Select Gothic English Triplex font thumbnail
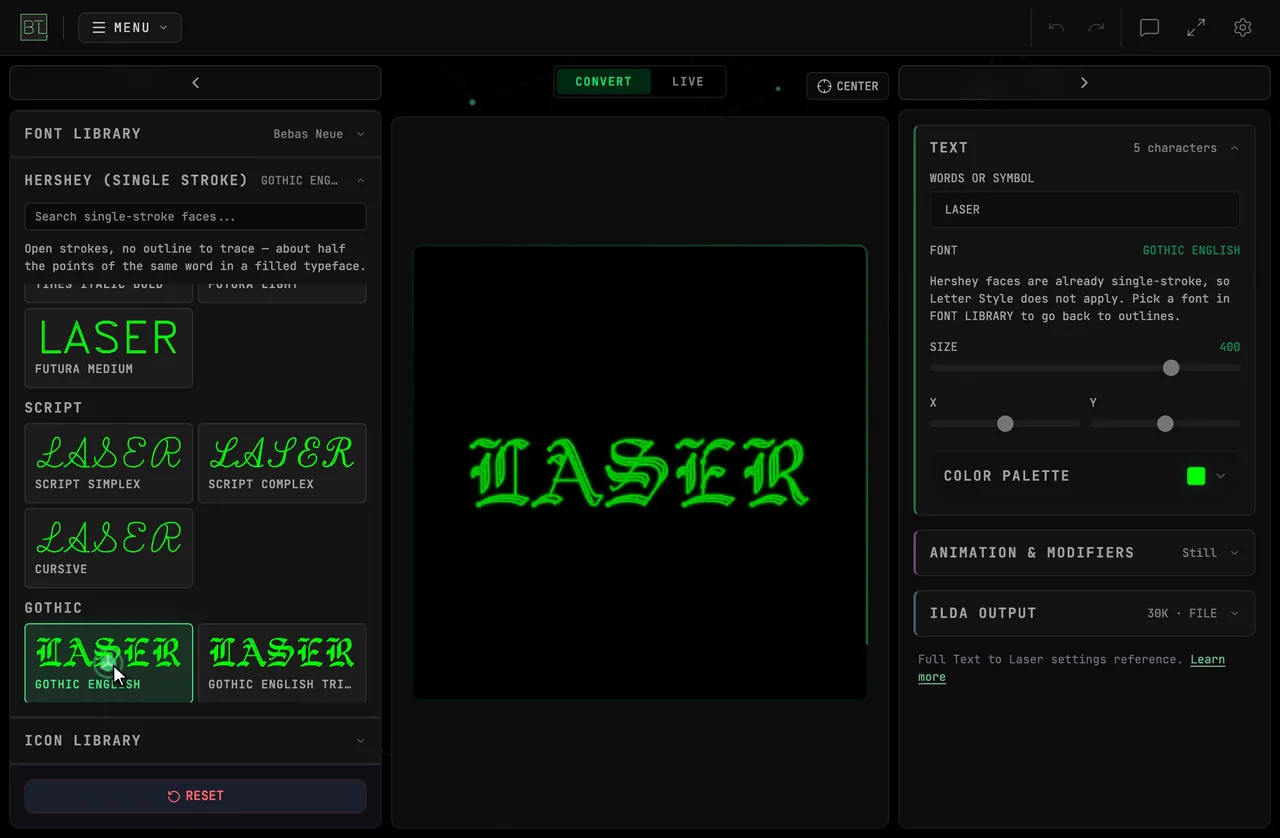Image resolution: width=1280 pixels, height=838 pixels. (x=282, y=663)
